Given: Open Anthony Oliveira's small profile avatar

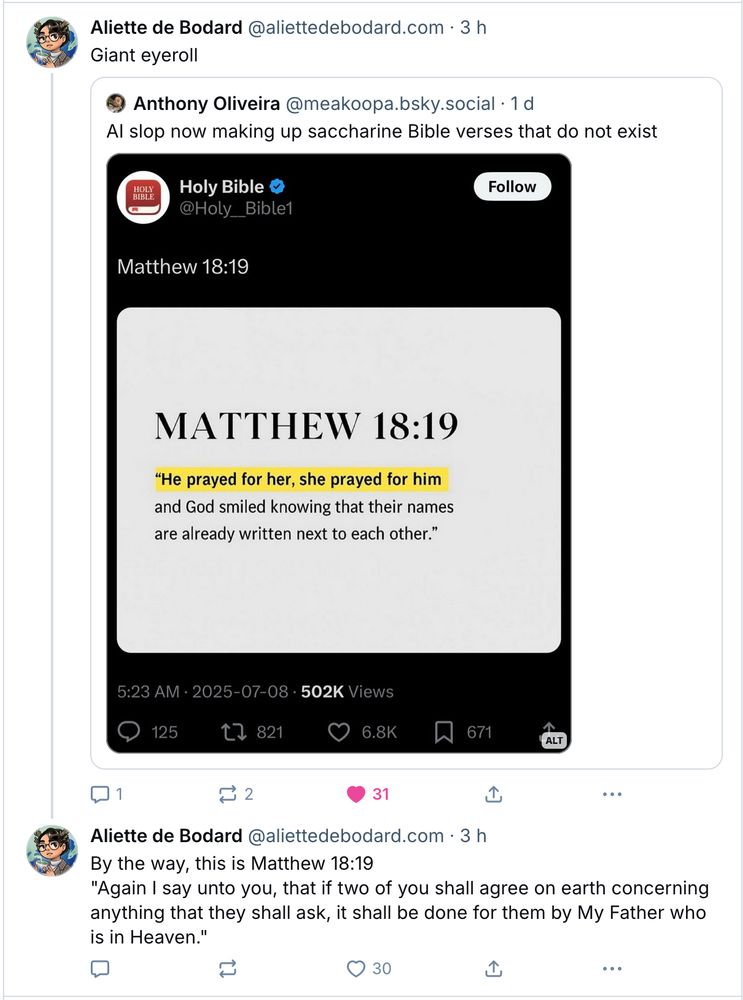Looking at the screenshot, I should click(116, 103).
